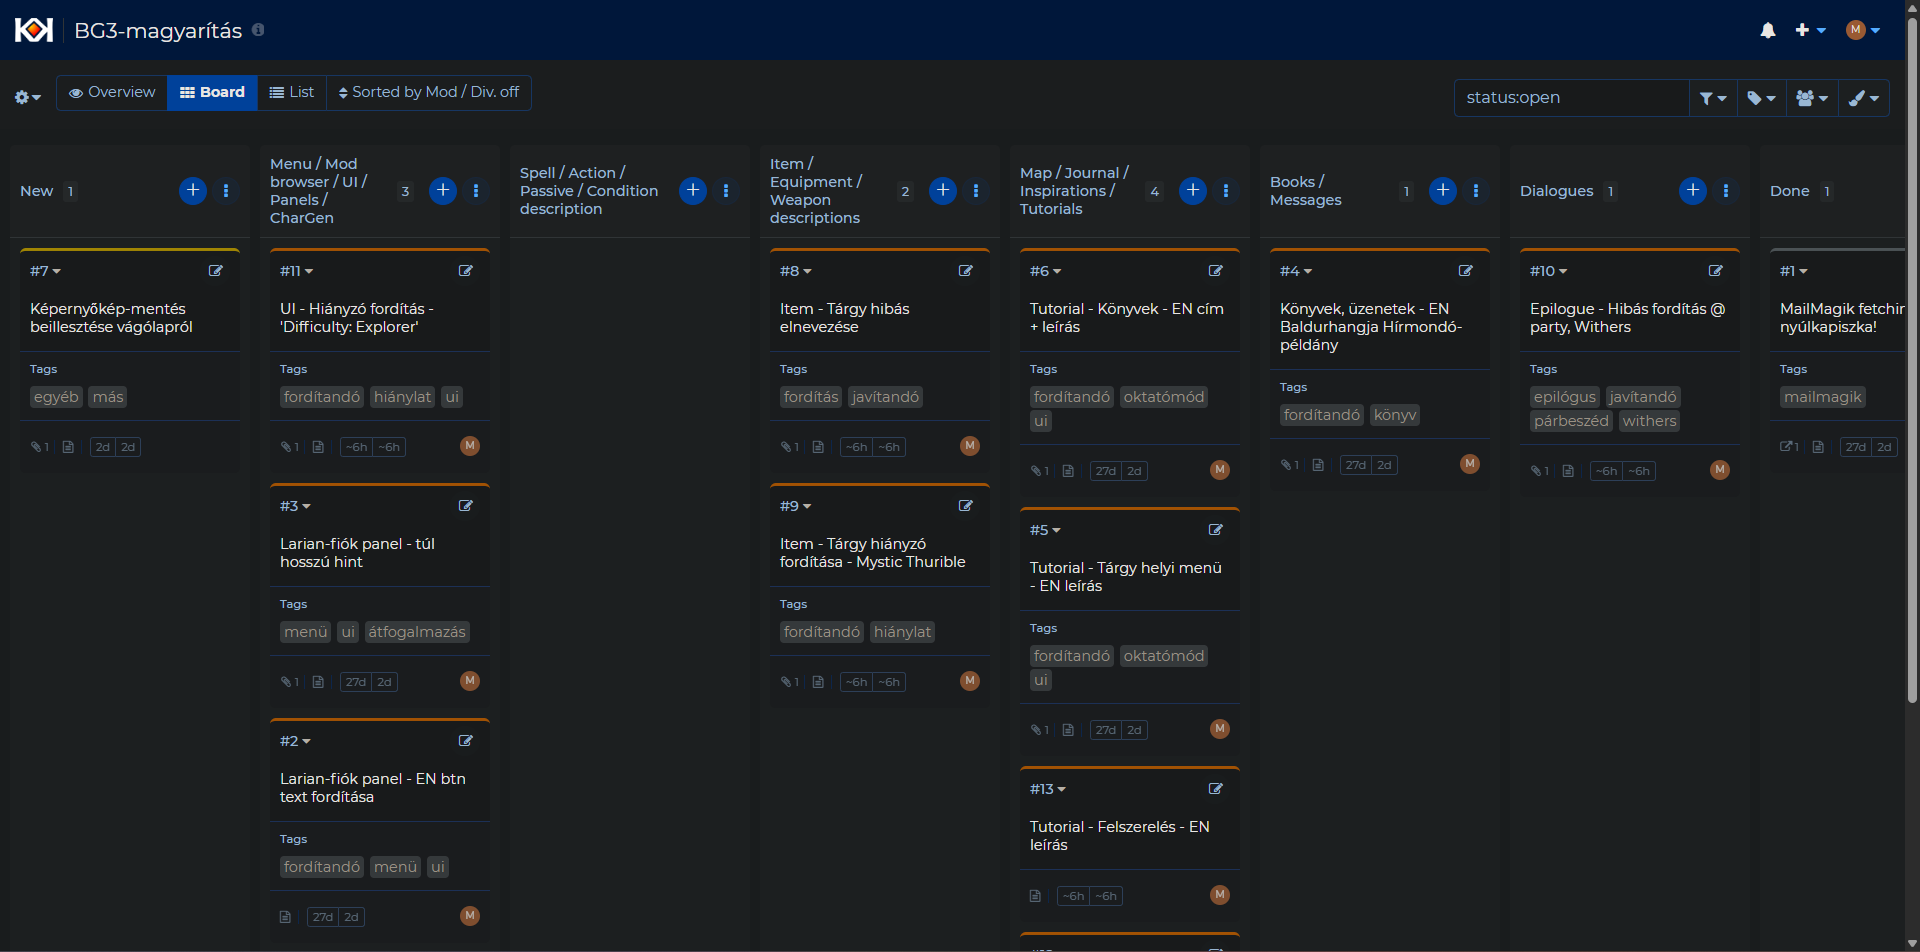Open Spell / Action column options menu
Image resolution: width=1920 pixels, height=952 pixels.
[x=726, y=191]
